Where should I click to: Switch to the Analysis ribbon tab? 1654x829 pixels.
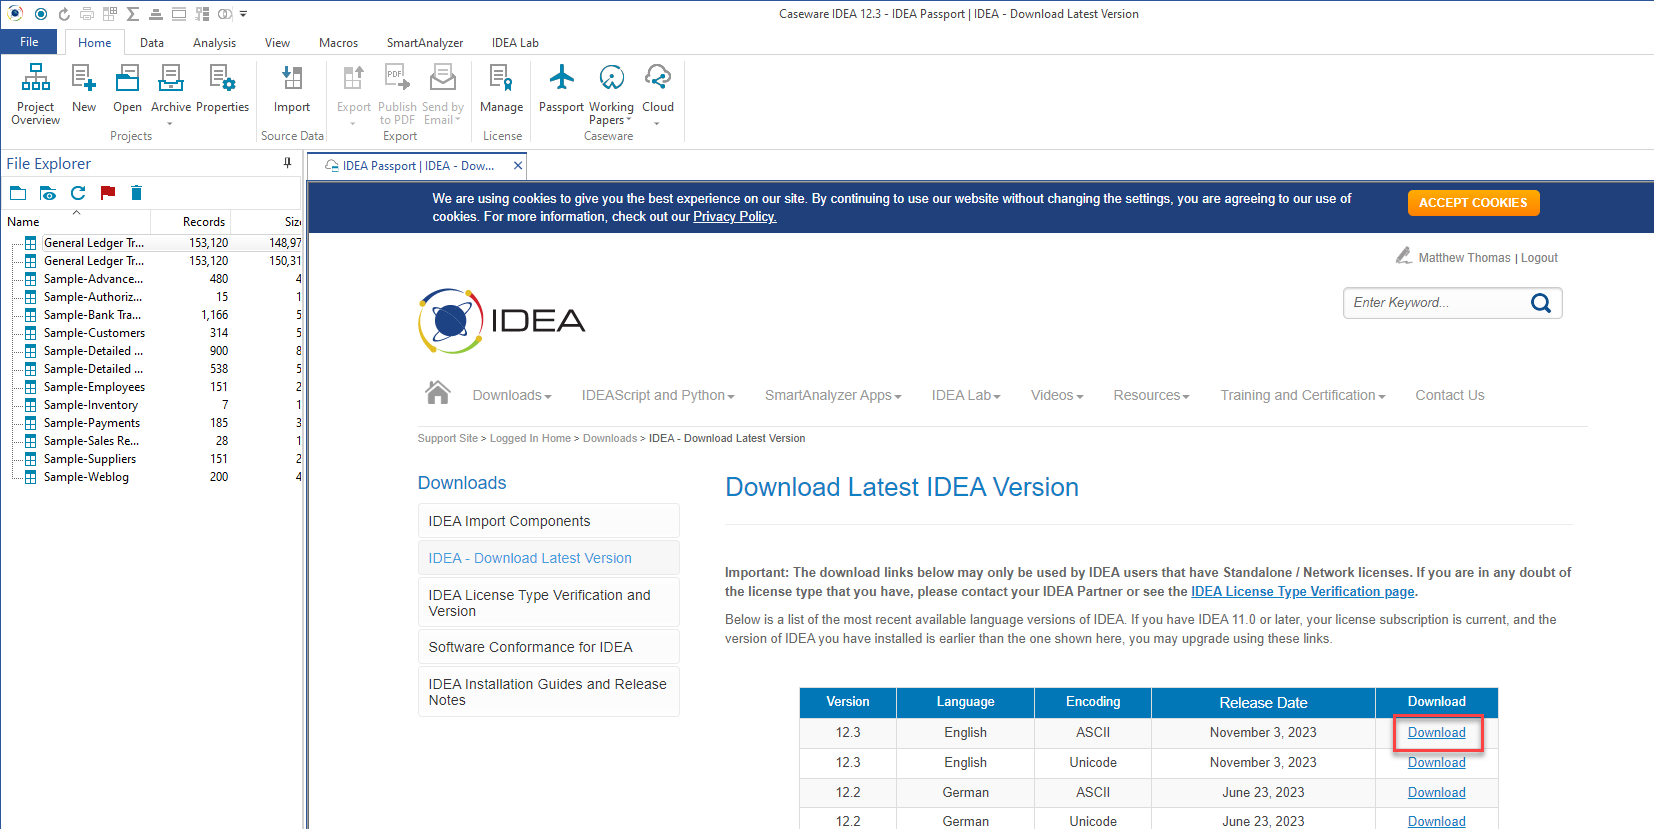pos(214,43)
